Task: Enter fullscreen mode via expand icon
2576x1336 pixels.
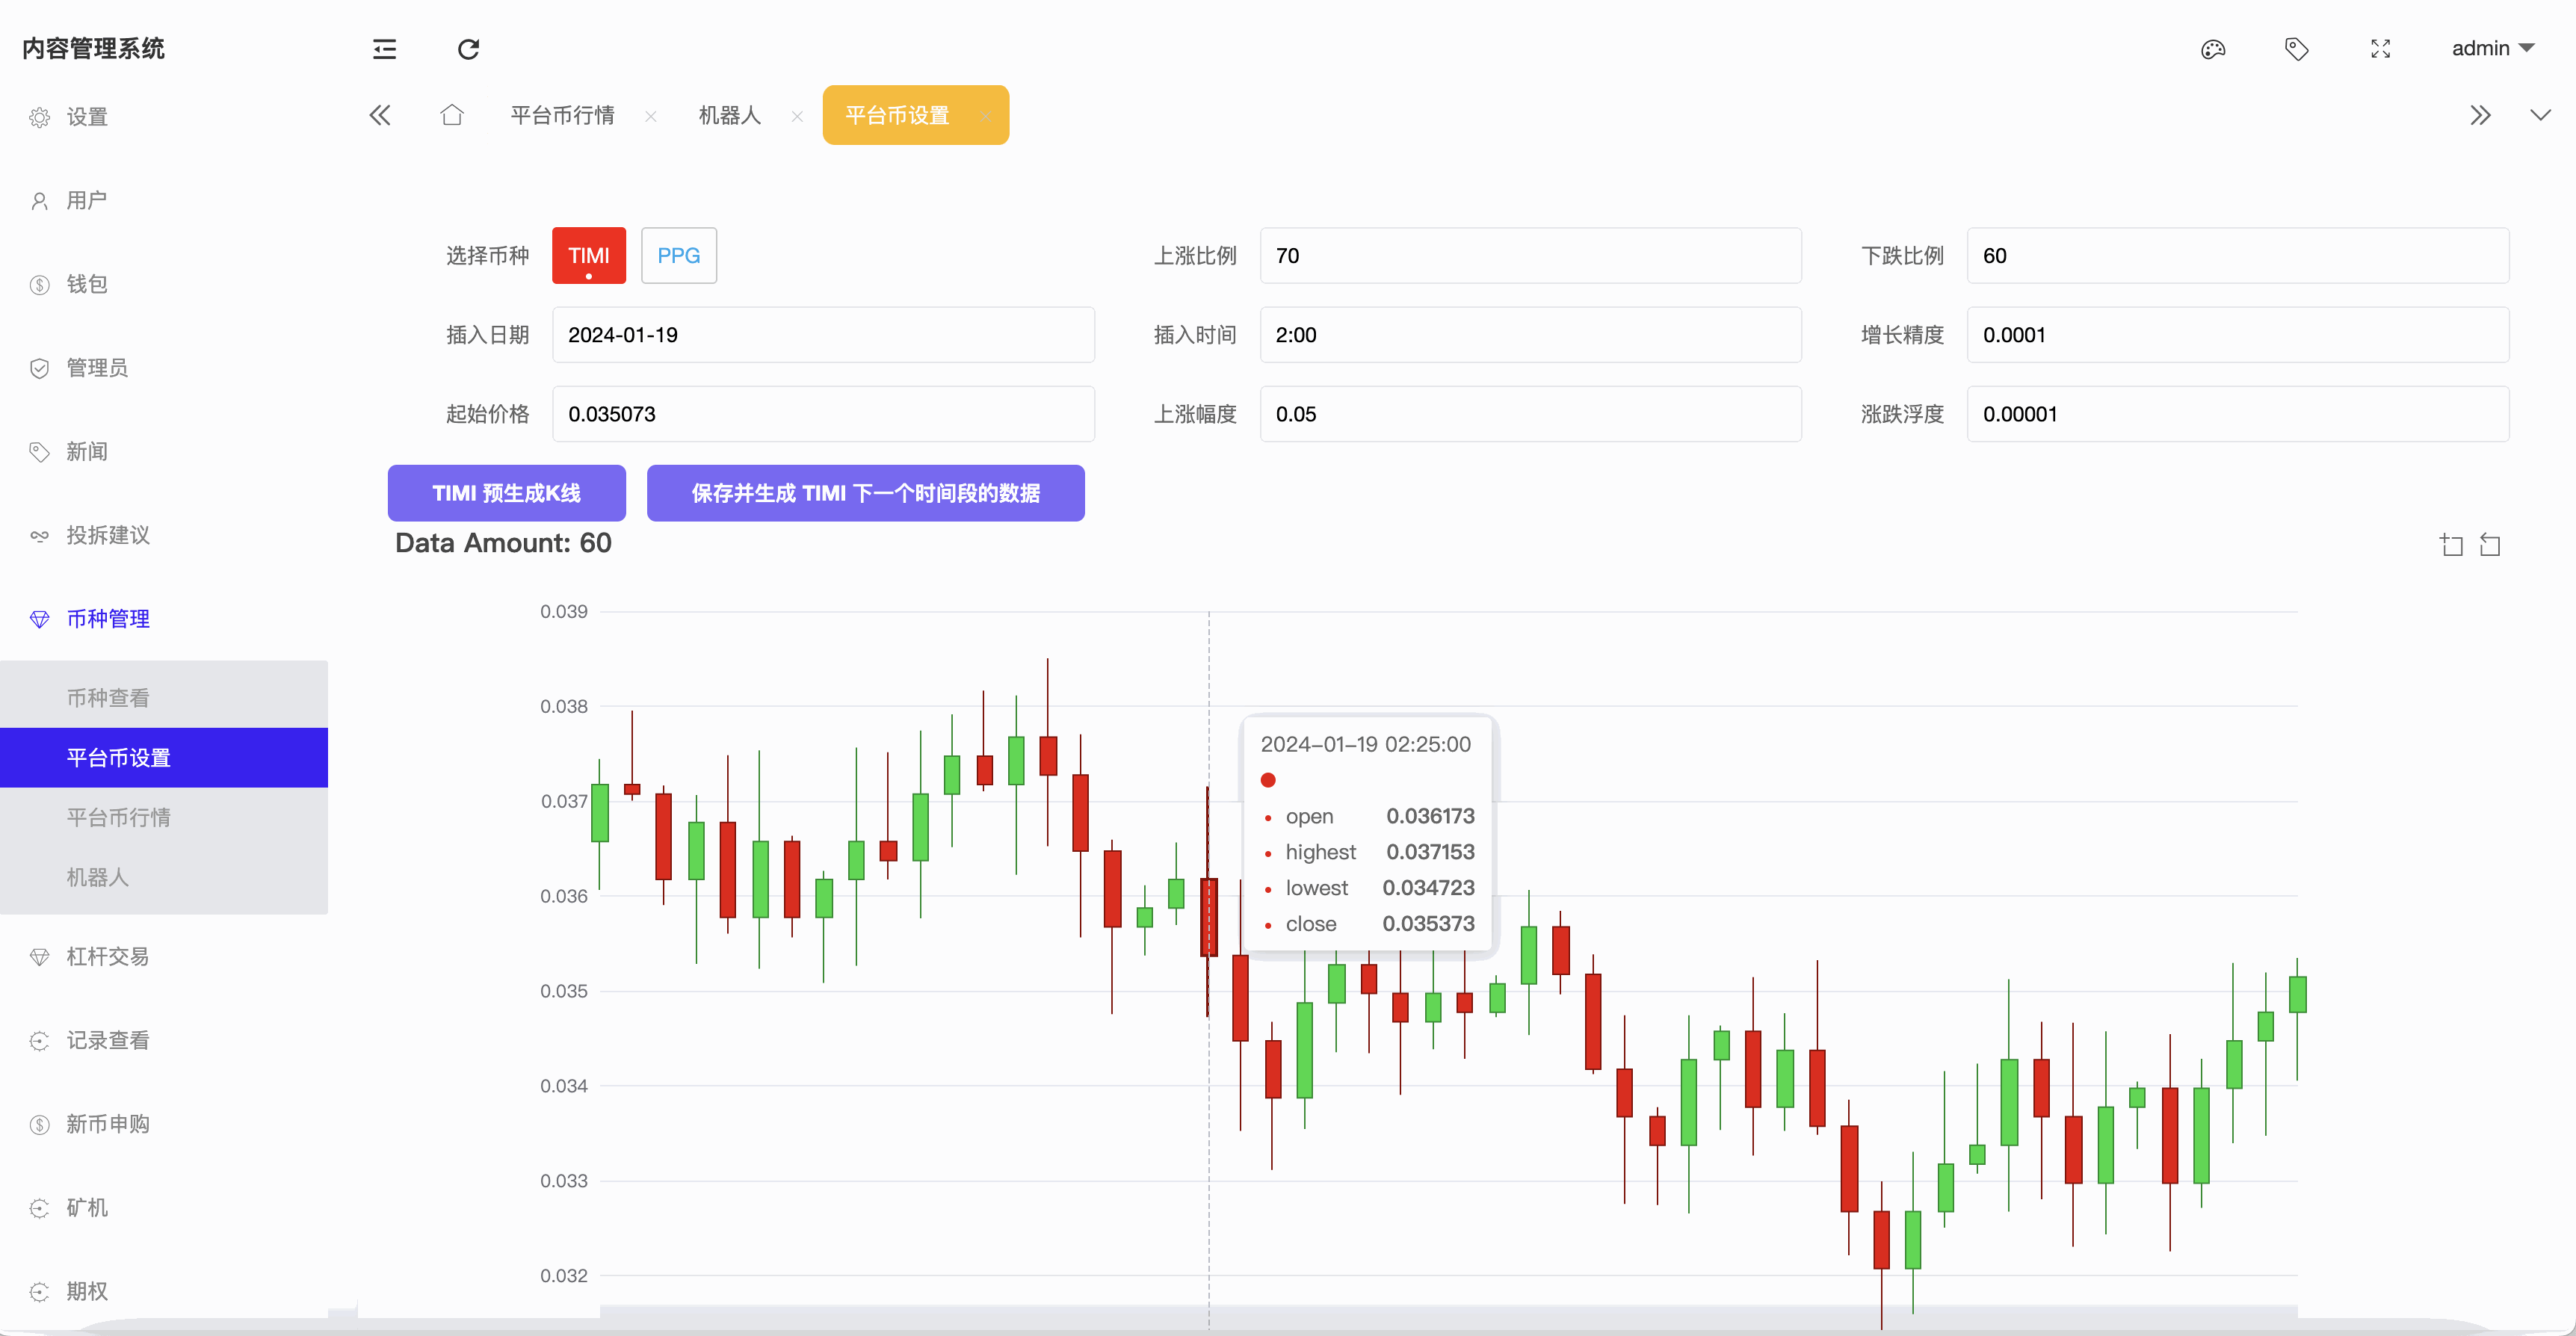Action: (x=2381, y=48)
